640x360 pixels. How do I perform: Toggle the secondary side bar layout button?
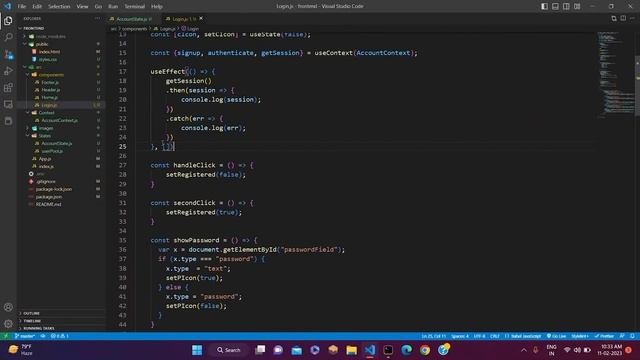(x=566, y=6)
